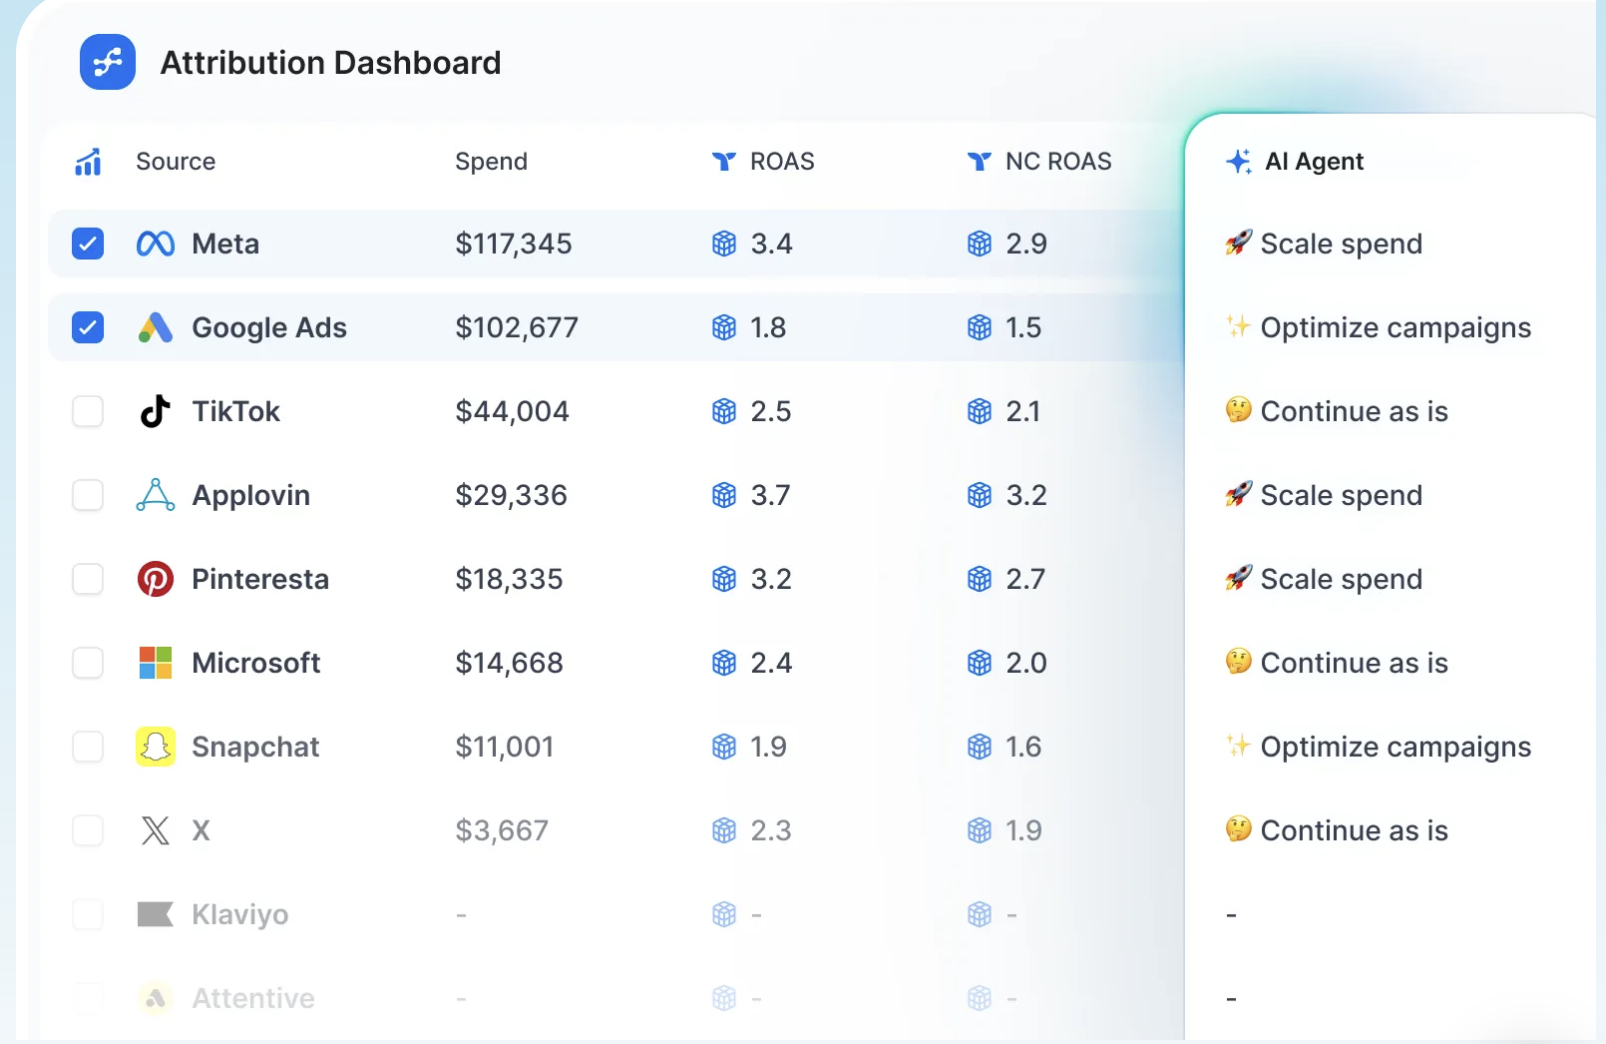Check the Snapchat row checkbox

tap(88, 747)
